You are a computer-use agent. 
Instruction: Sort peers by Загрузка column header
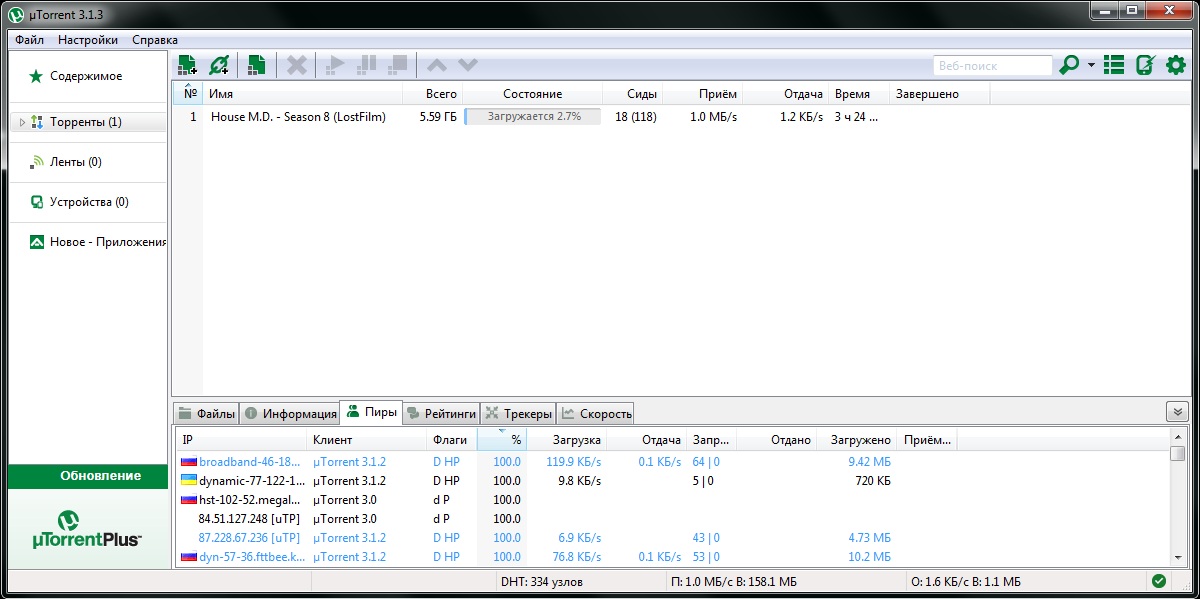point(566,440)
